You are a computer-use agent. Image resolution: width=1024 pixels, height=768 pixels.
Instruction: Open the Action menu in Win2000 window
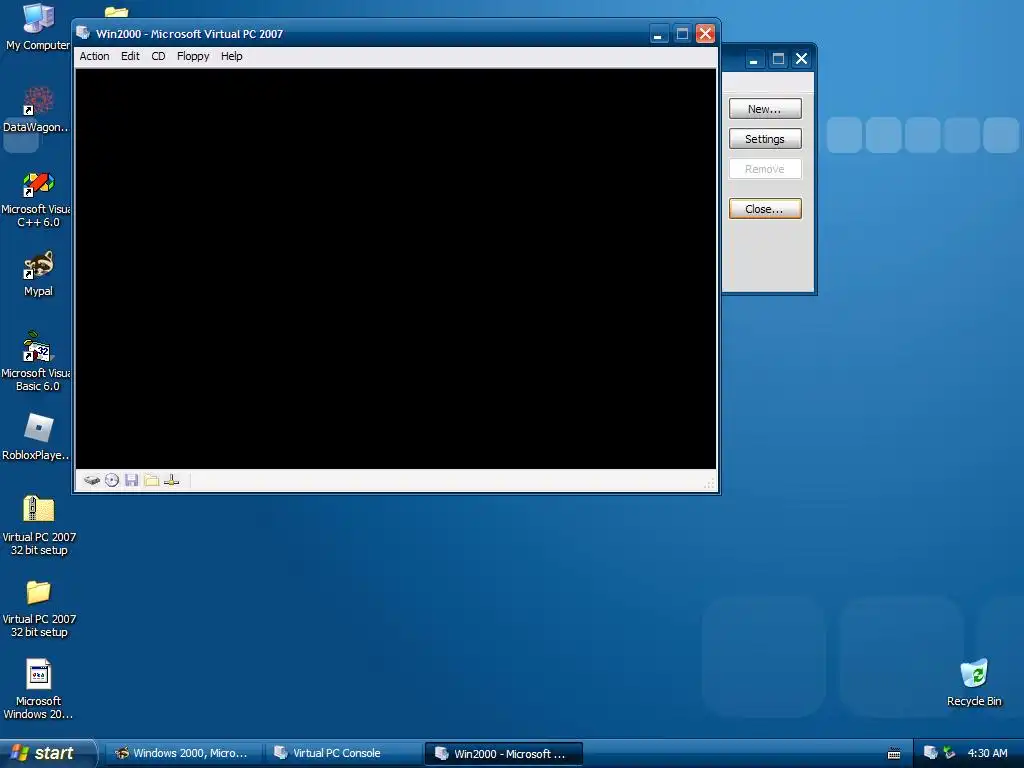pyautogui.click(x=94, y=56)
